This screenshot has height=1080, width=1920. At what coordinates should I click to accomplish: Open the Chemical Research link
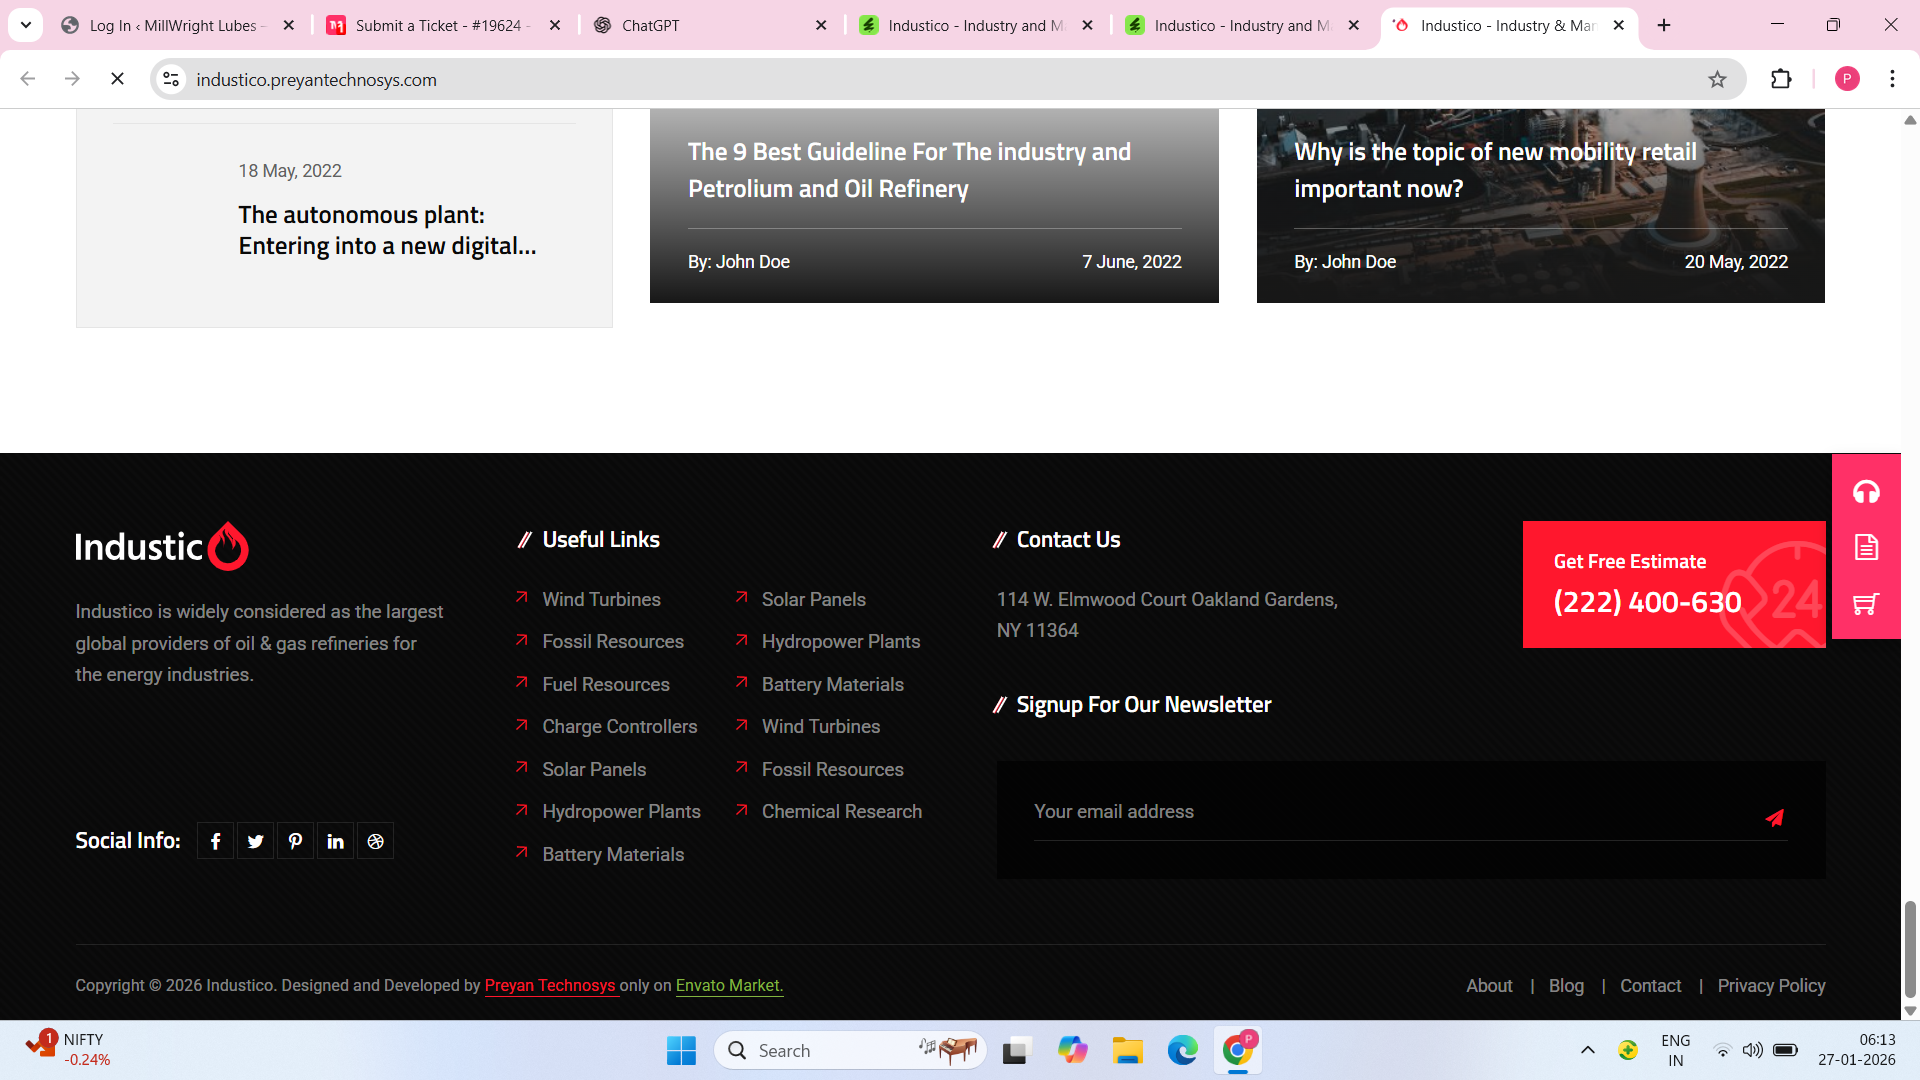[841, 811]
